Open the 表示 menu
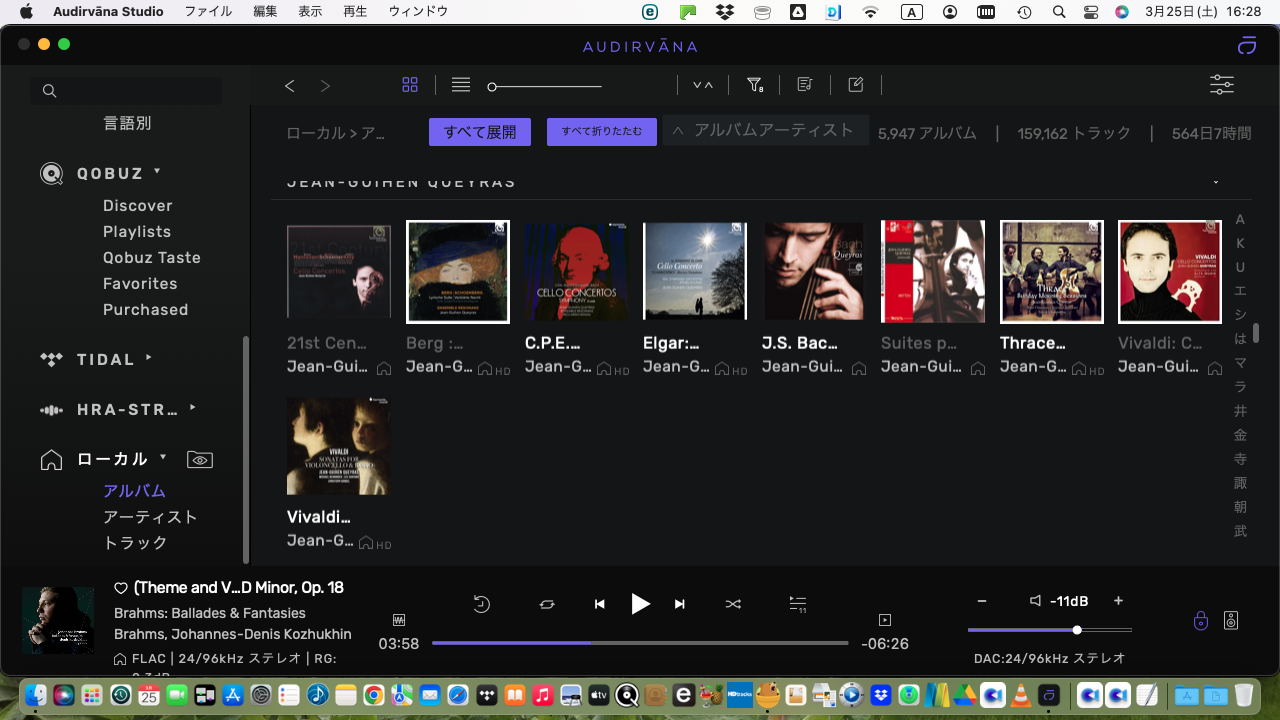Image resolution: width=1280 pixels, height=720 pixels. 310,12
